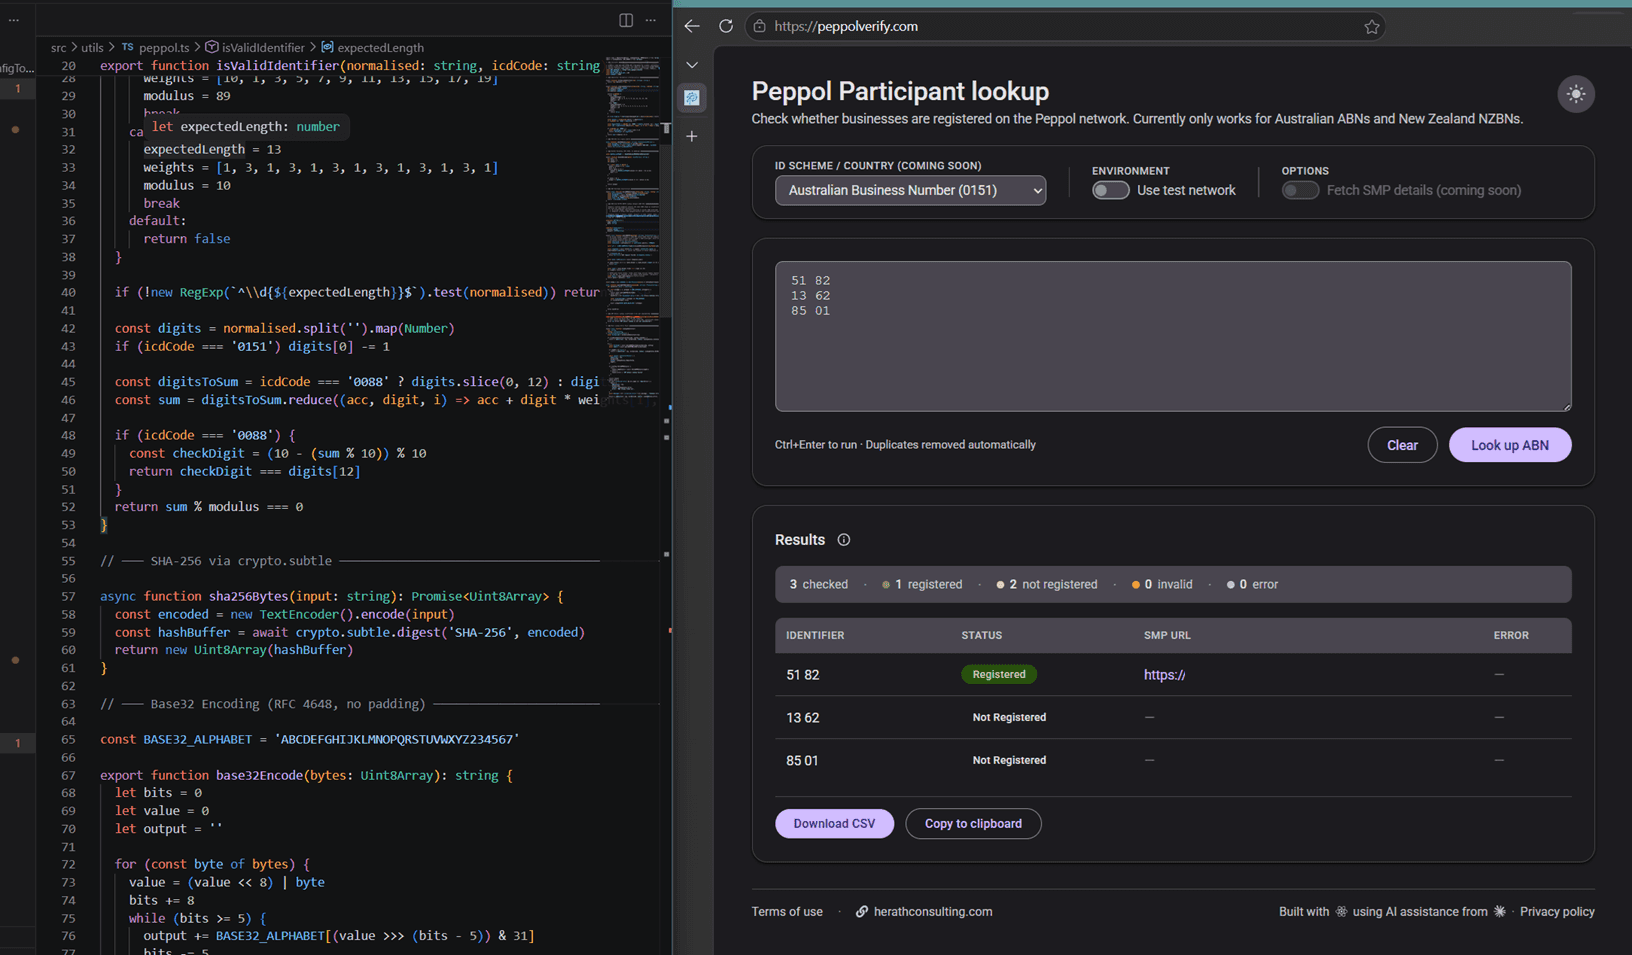Screen dimensions: 1632x955
Task: Click the Claude icon before Privacy policy
Action: (x=1499, y=911)
